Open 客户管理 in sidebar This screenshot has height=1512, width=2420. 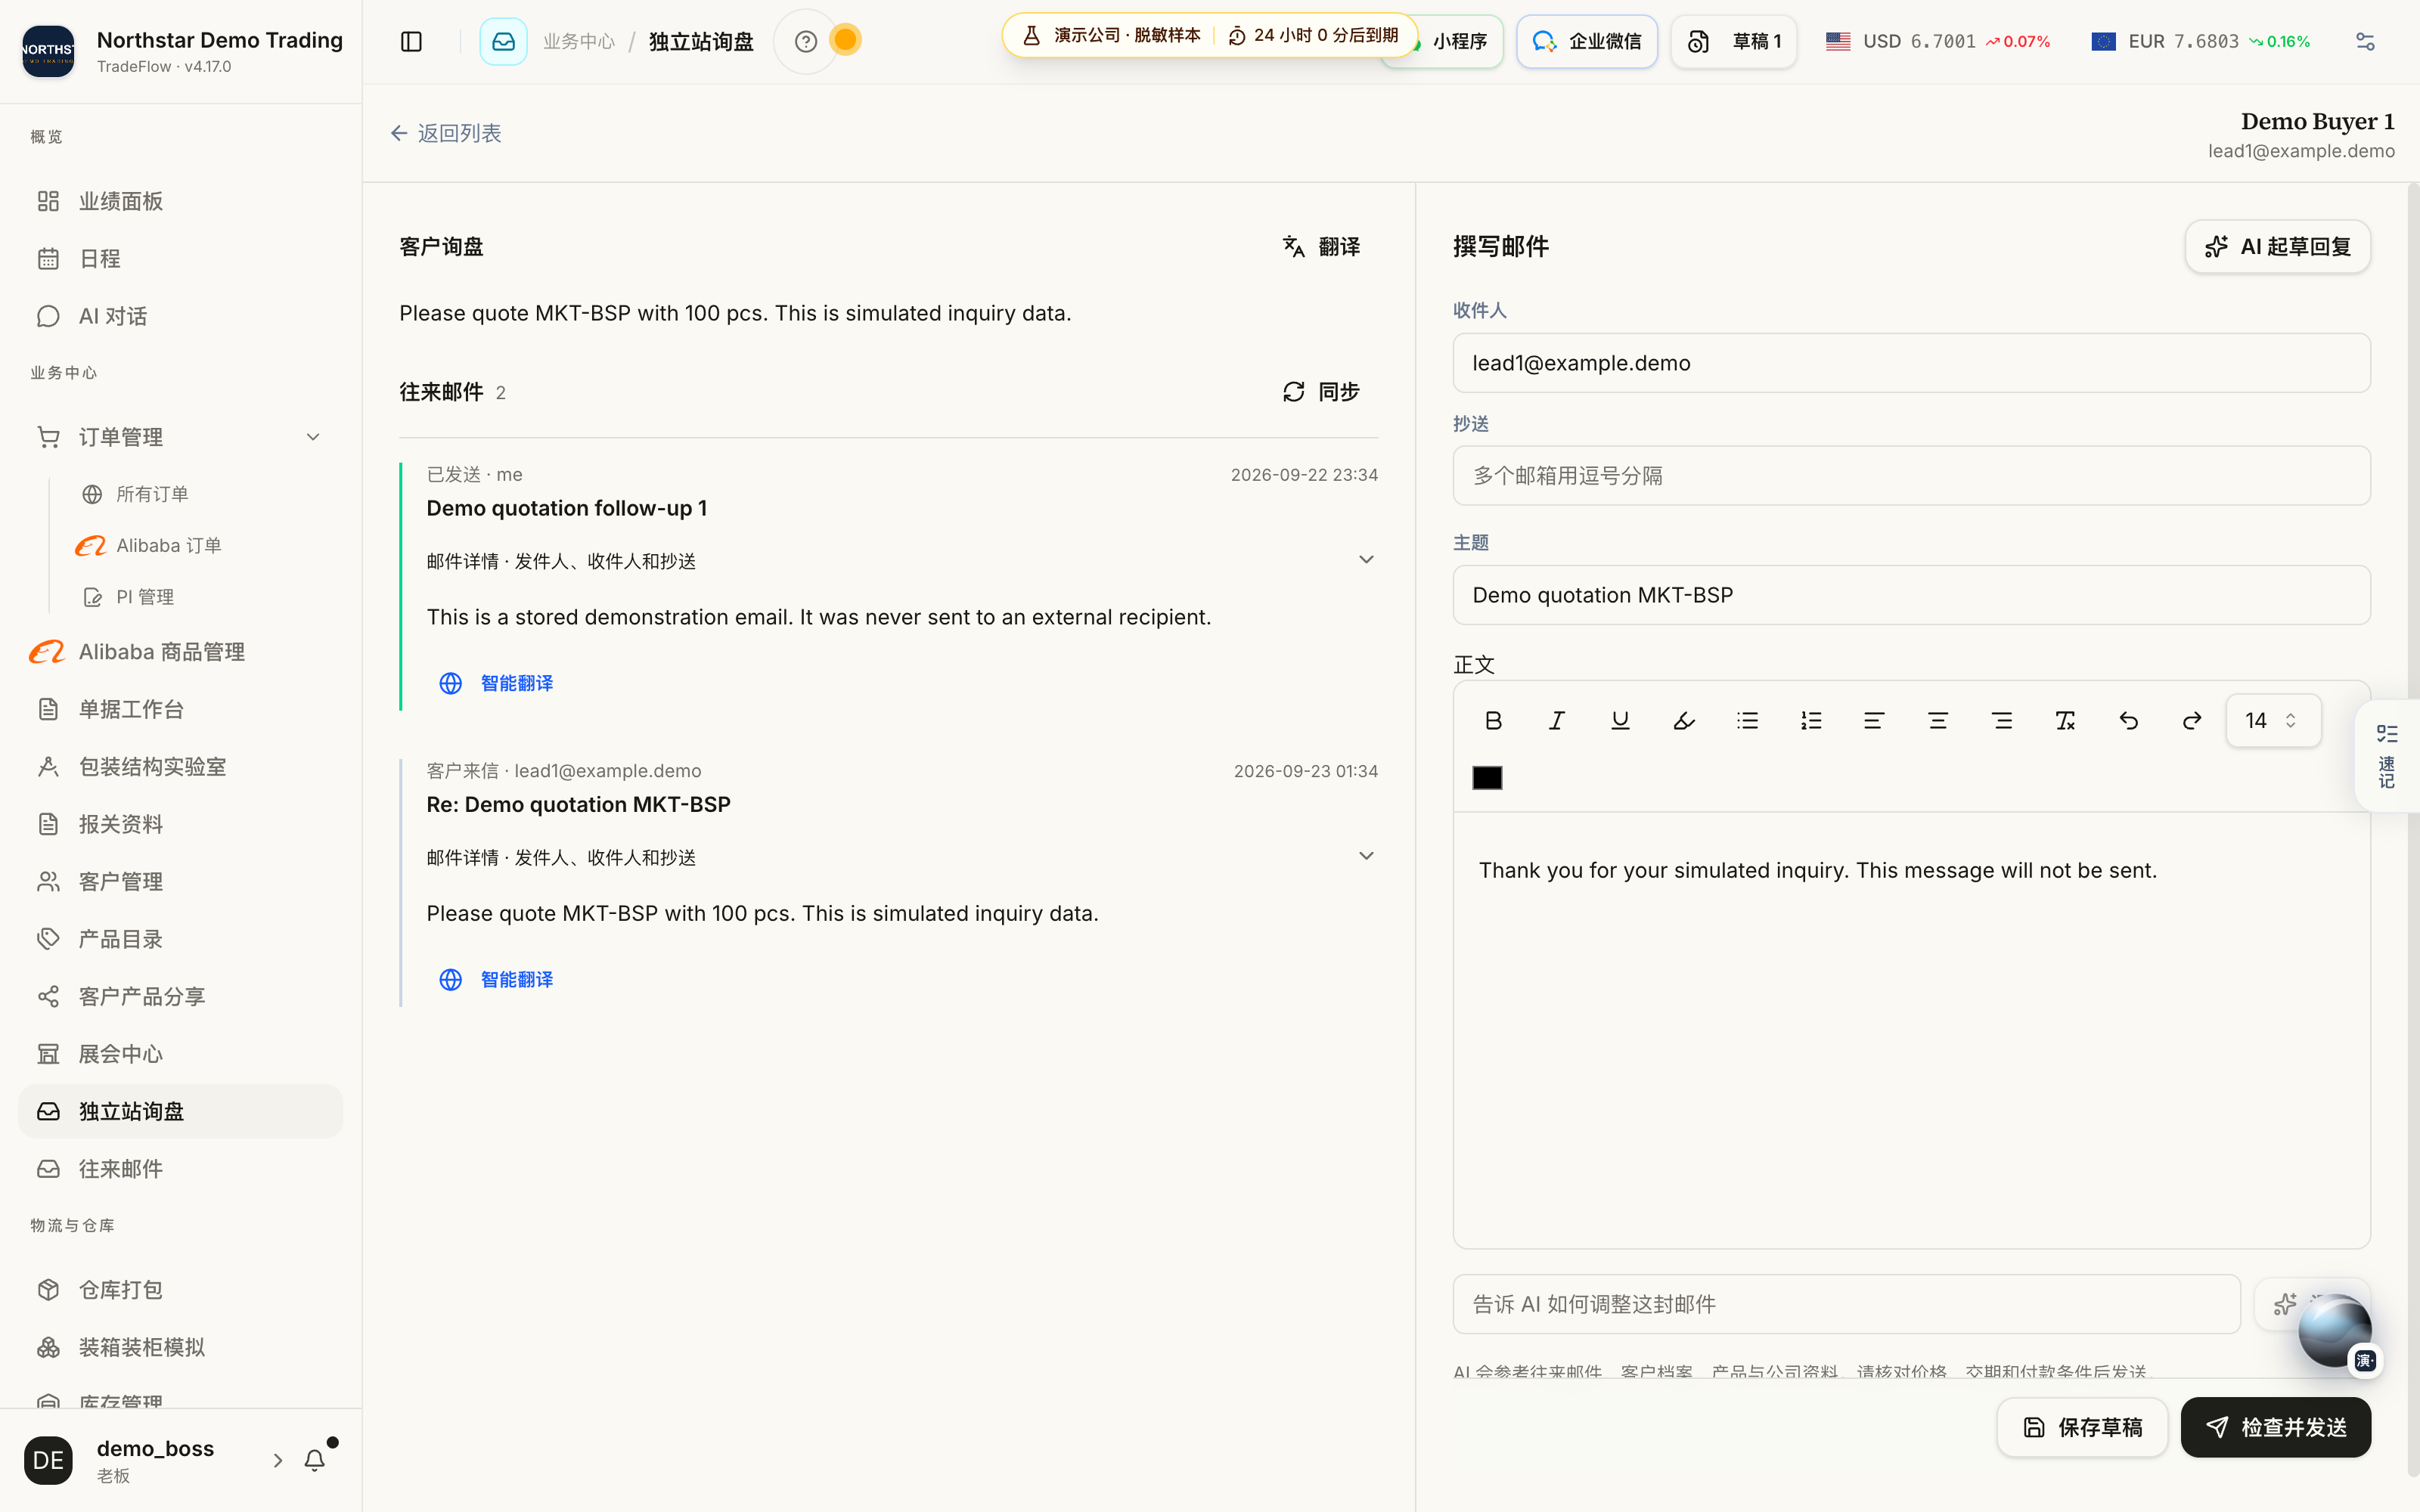(x=180, y=881)
